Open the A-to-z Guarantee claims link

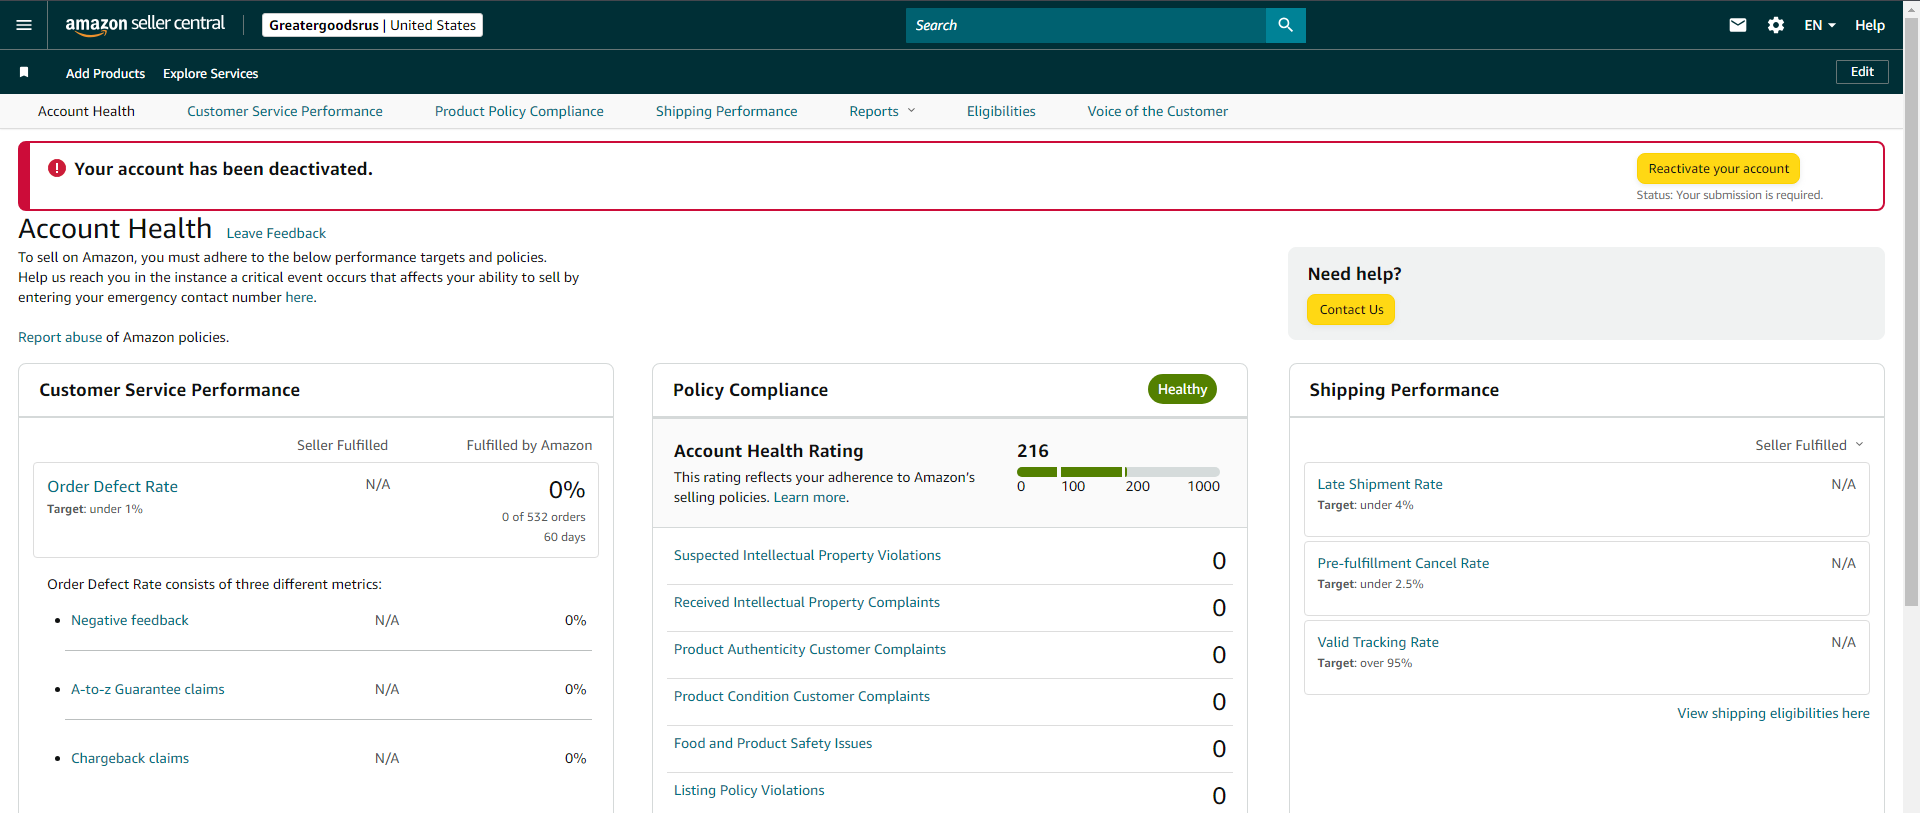pyautogui.click(x=148, y=689)
